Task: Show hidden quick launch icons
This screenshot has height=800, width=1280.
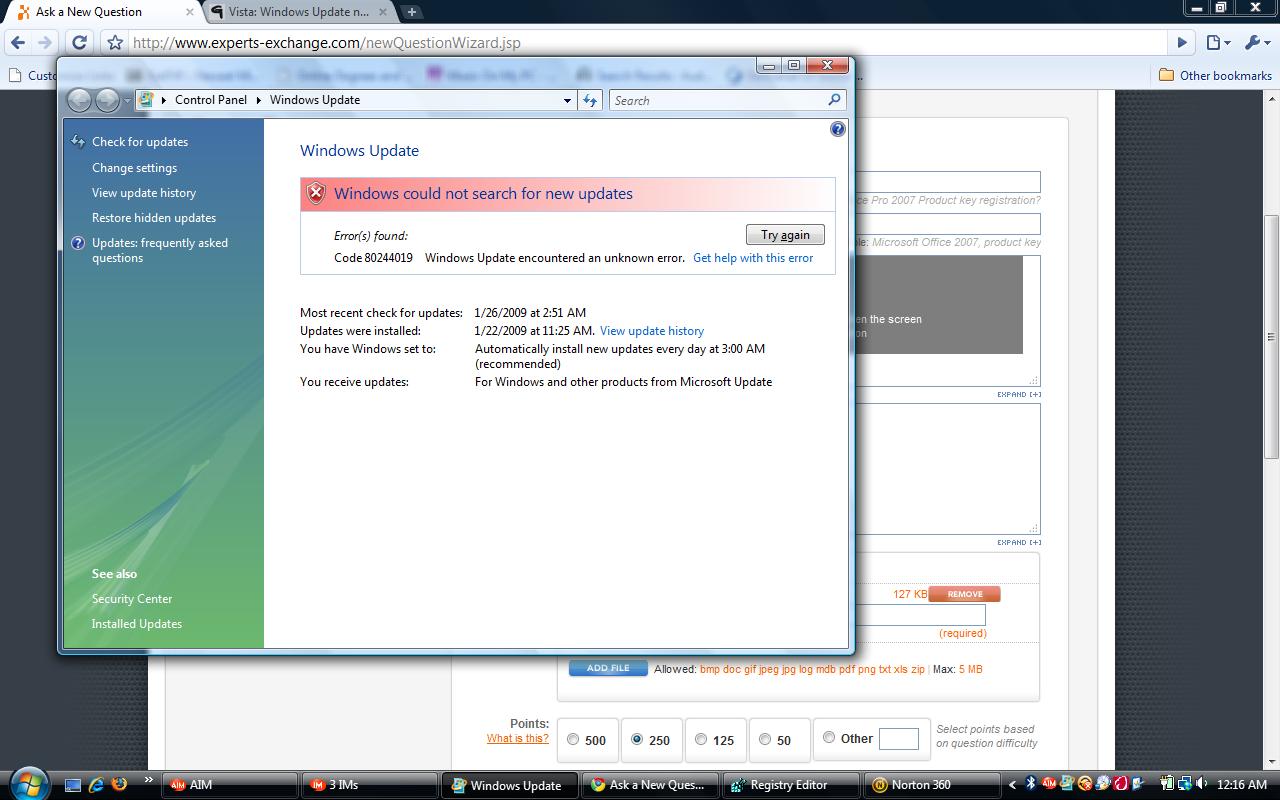Action: pos(149,780)
